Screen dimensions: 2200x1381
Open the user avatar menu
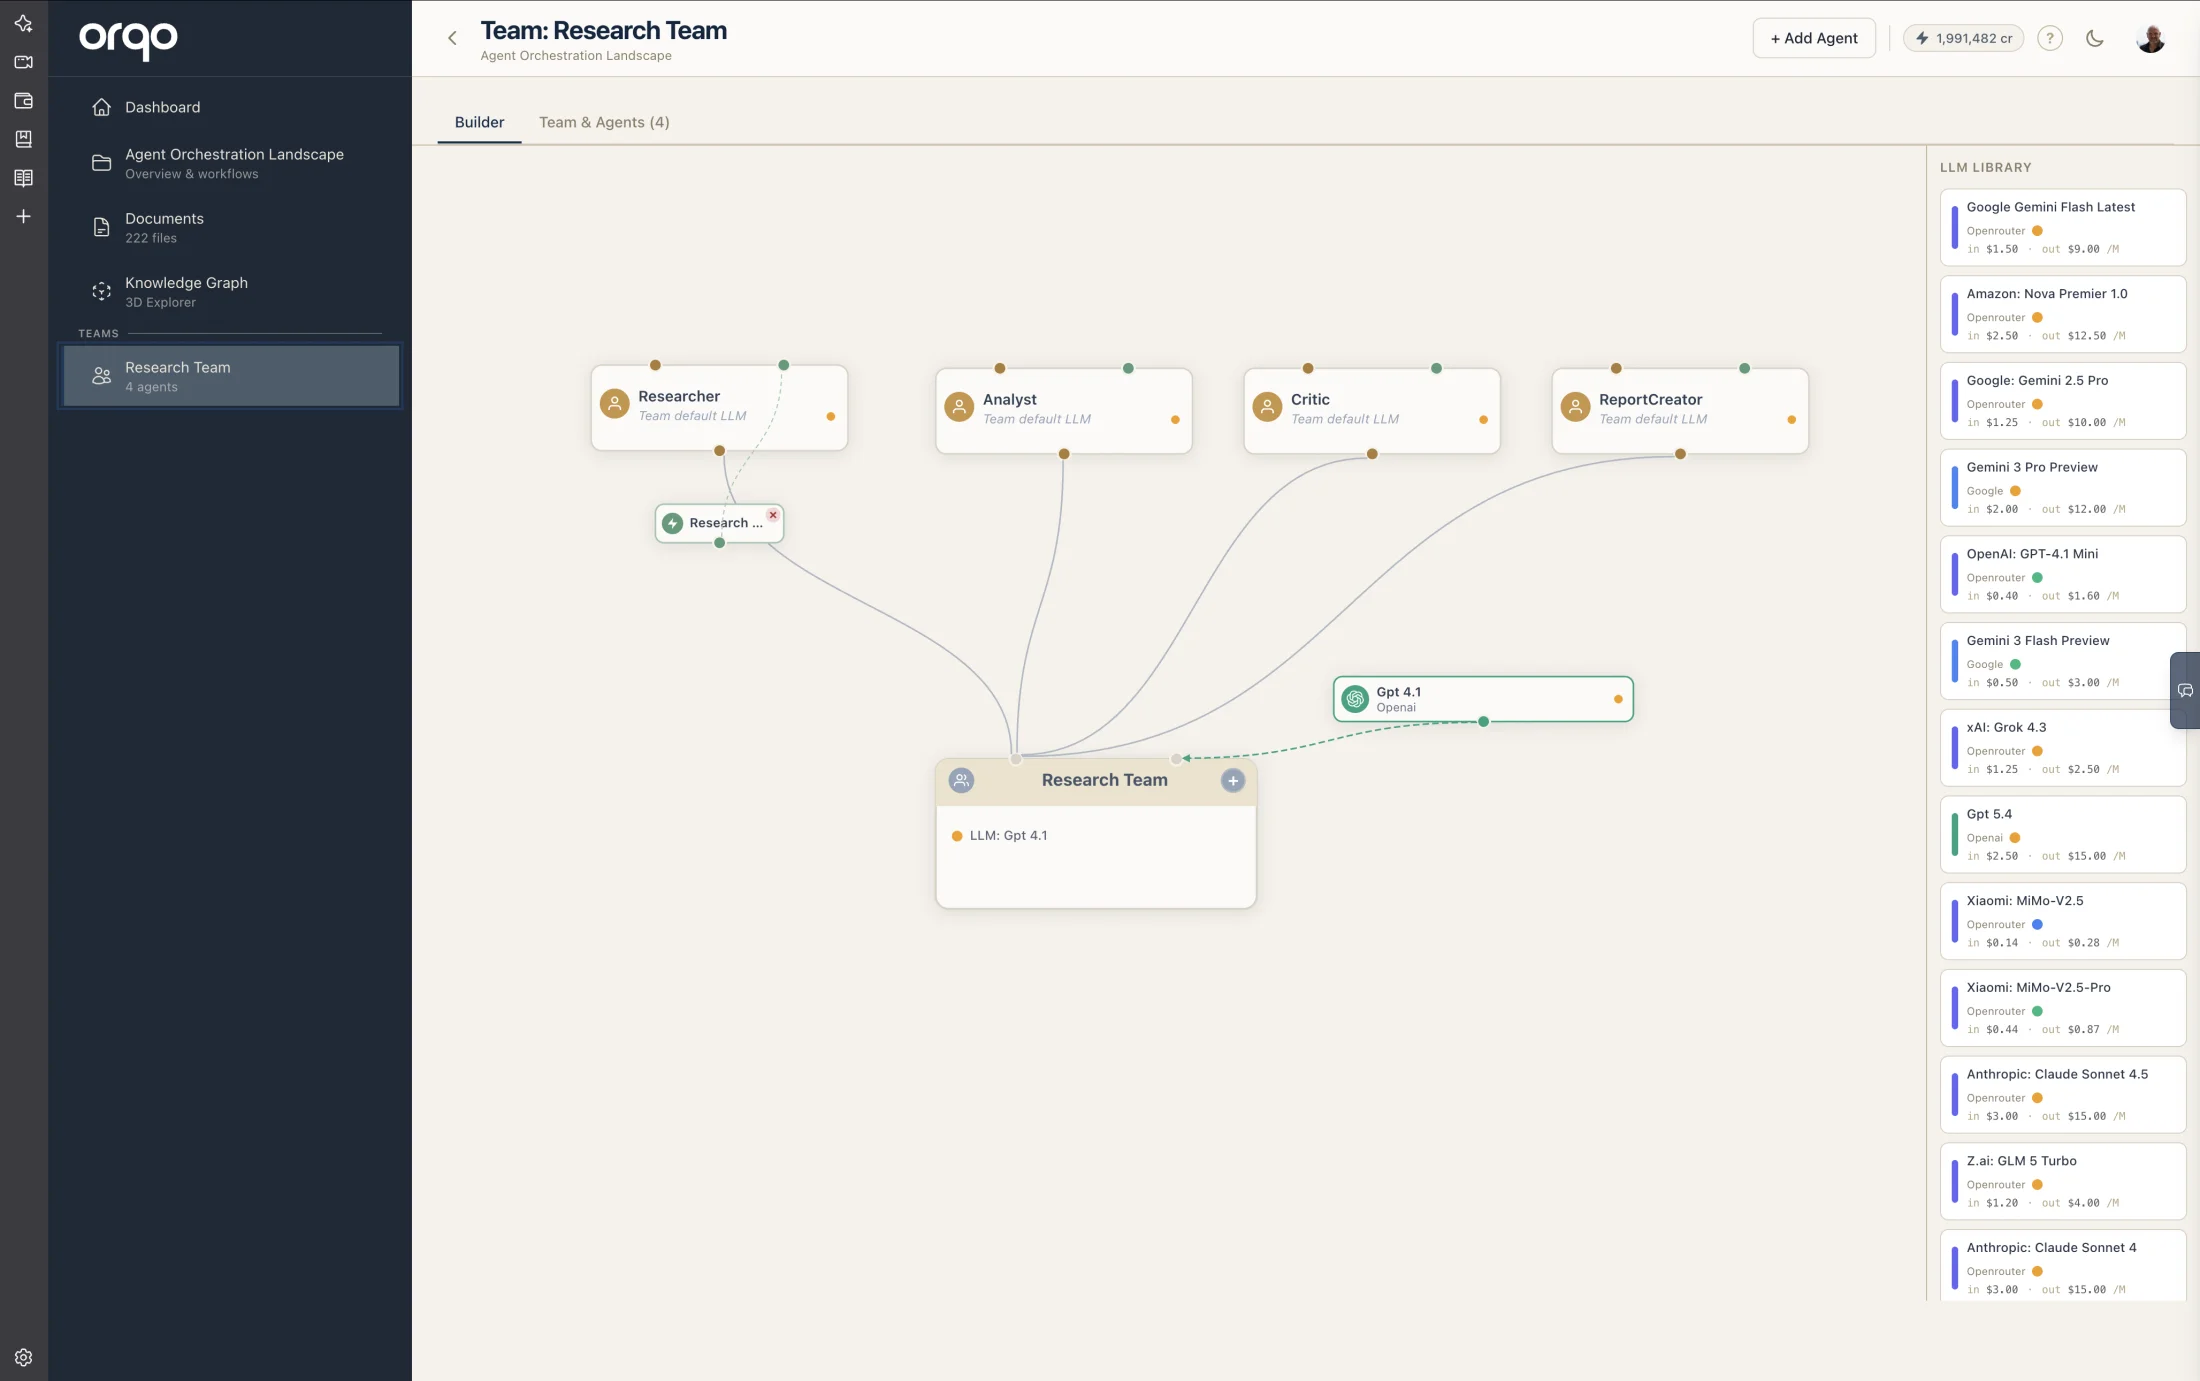coord(2151,38)
